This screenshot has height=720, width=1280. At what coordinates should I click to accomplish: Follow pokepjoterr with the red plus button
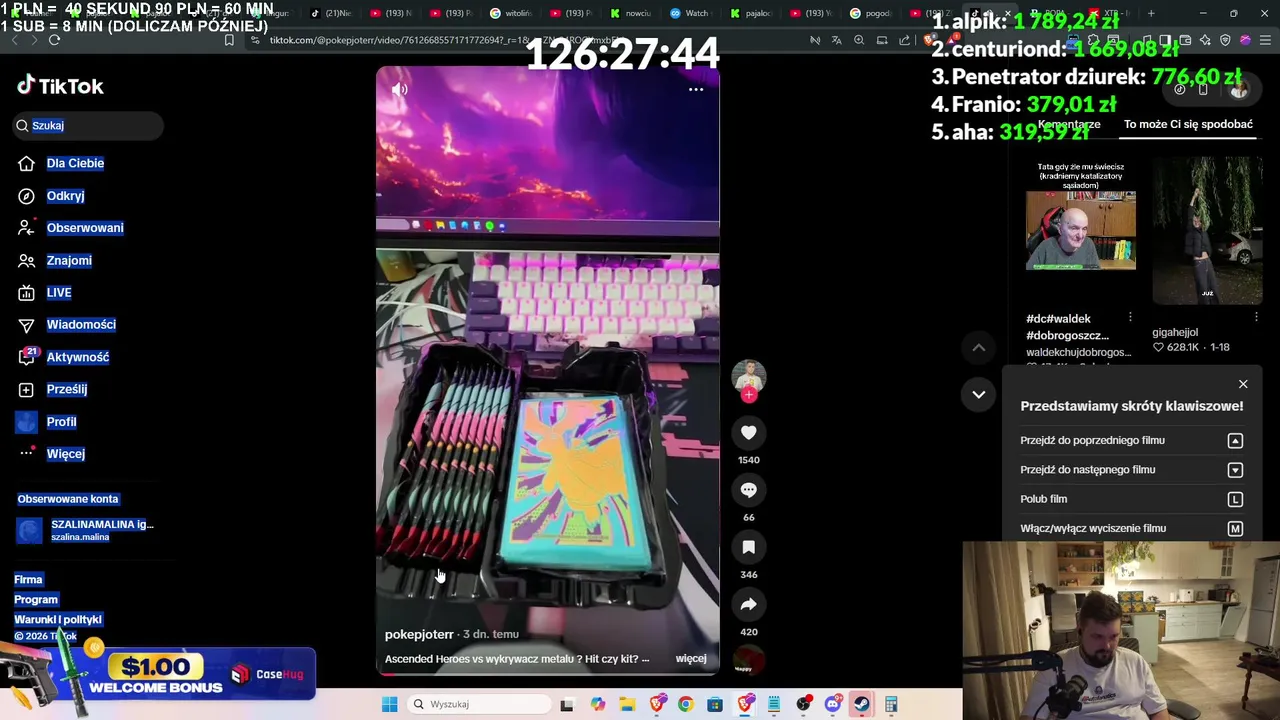click(x=748, y=394)
